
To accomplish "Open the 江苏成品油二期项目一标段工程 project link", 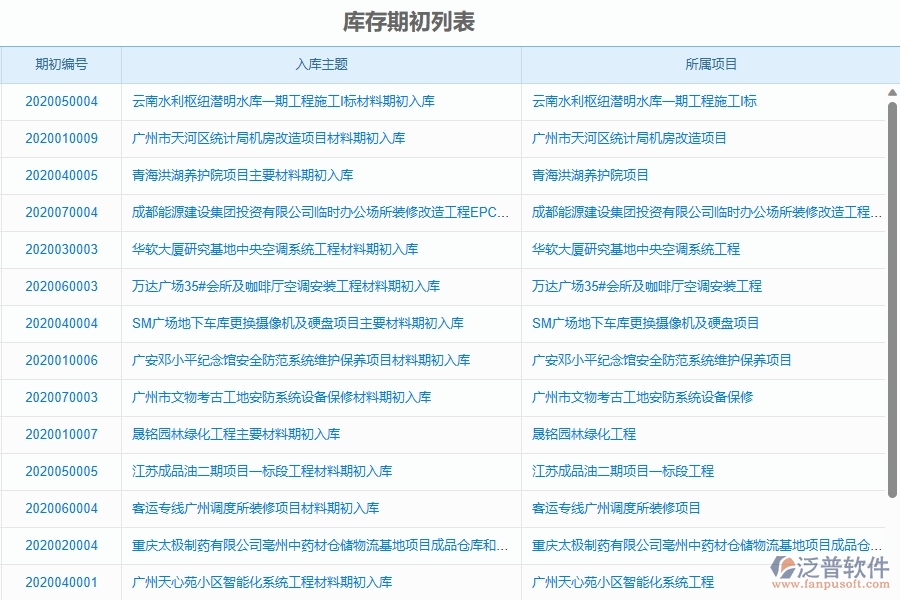I will 622,471.
